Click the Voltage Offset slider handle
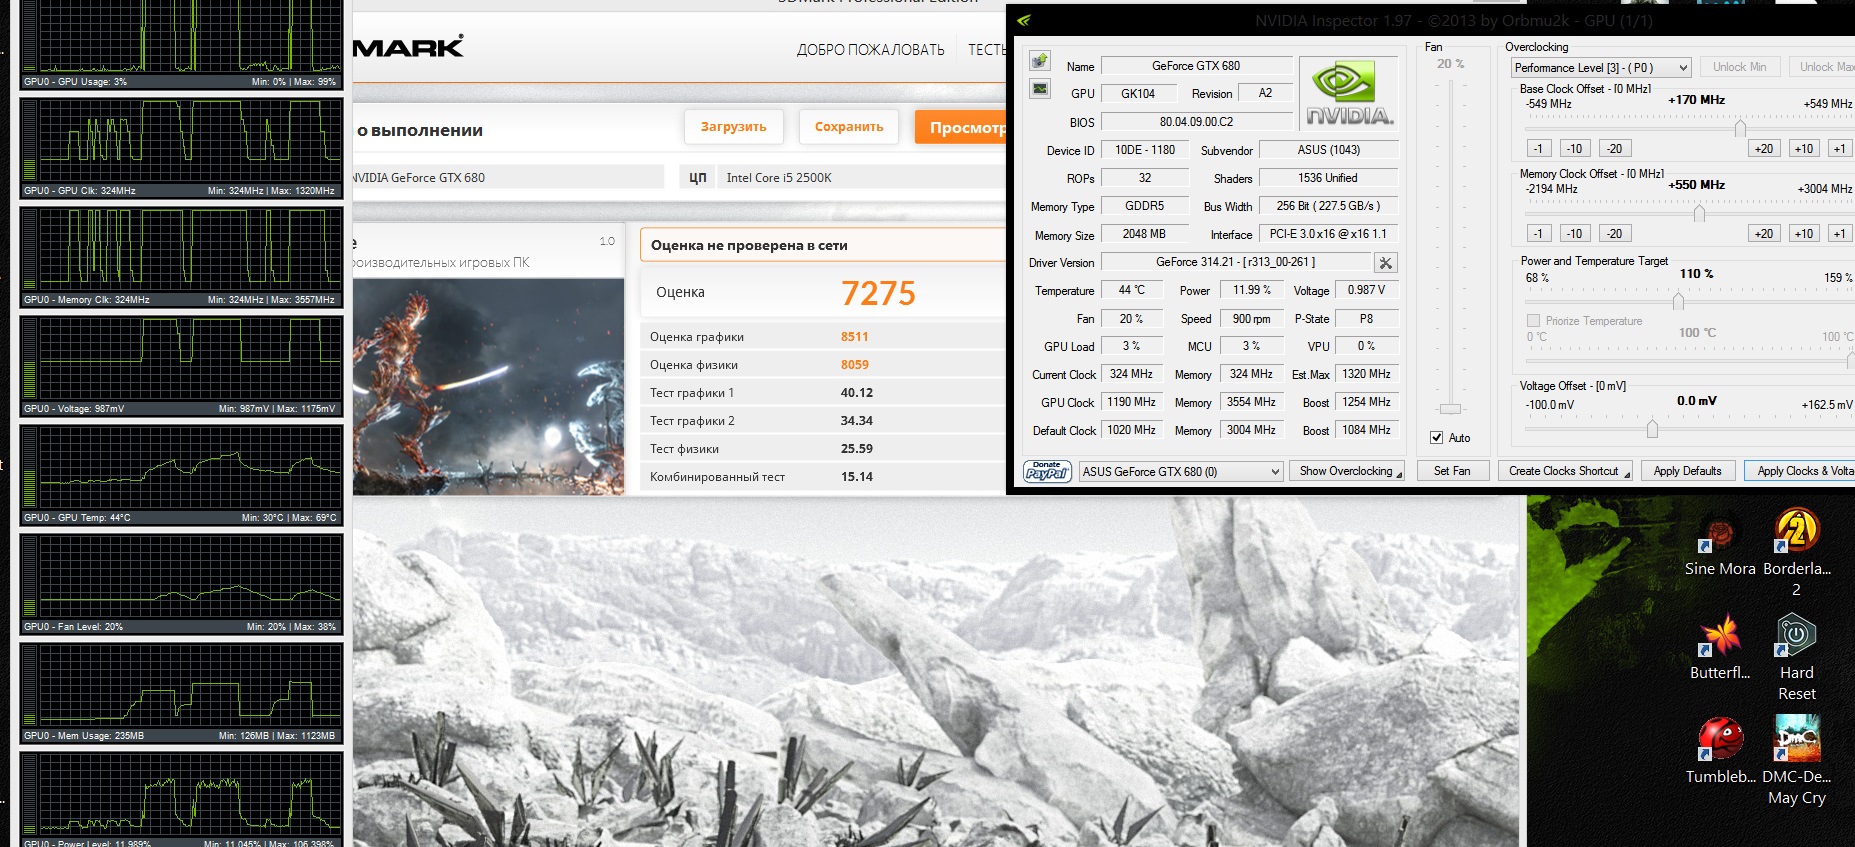The height and width of the screenshot is (847, 1855). [1652, 429]
